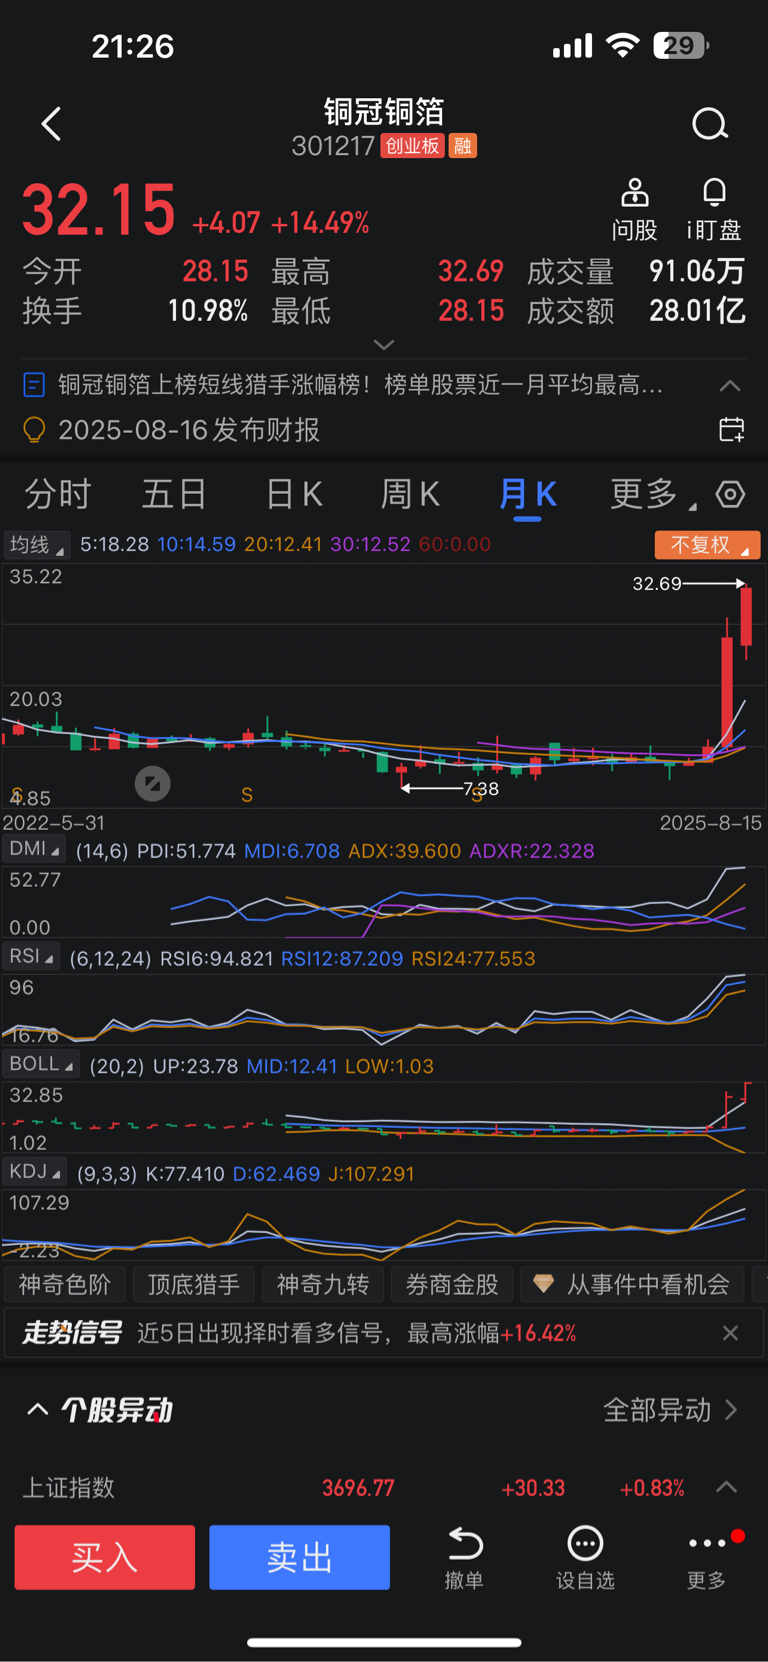Open 问股 ask-stock assistant

pos(635,210)
